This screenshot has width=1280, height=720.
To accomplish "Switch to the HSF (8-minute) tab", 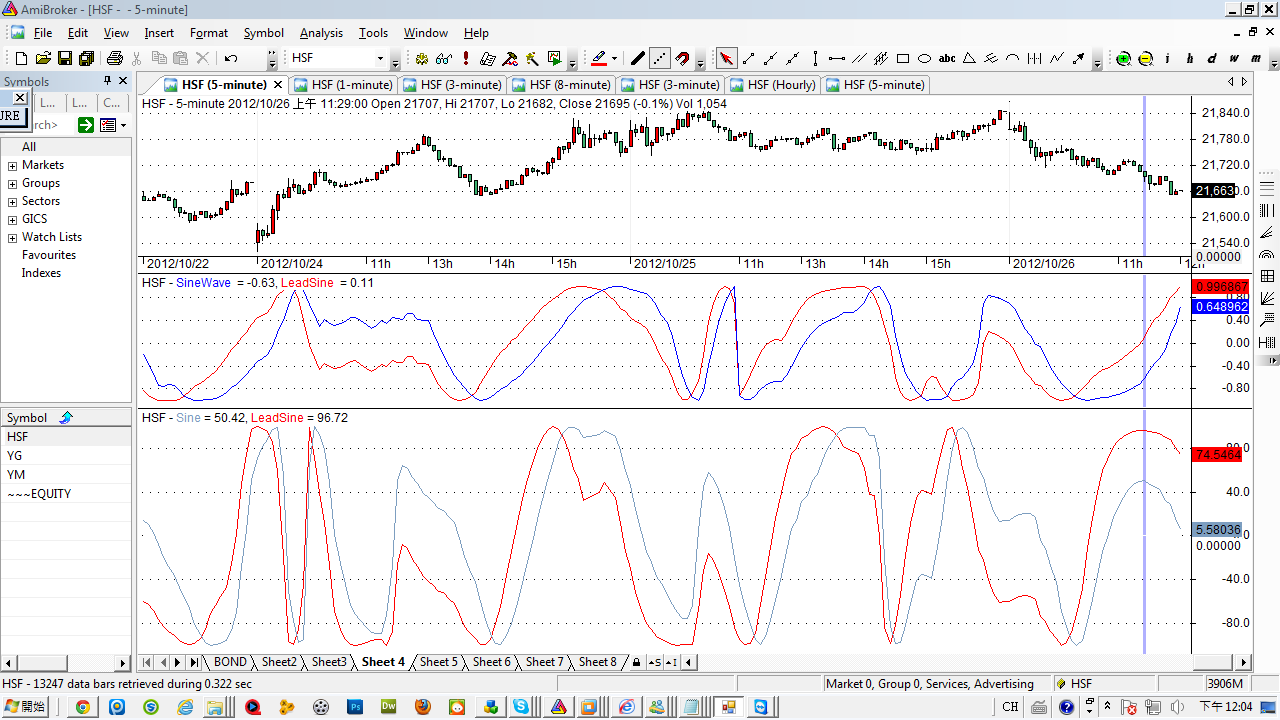I will 561,85.
